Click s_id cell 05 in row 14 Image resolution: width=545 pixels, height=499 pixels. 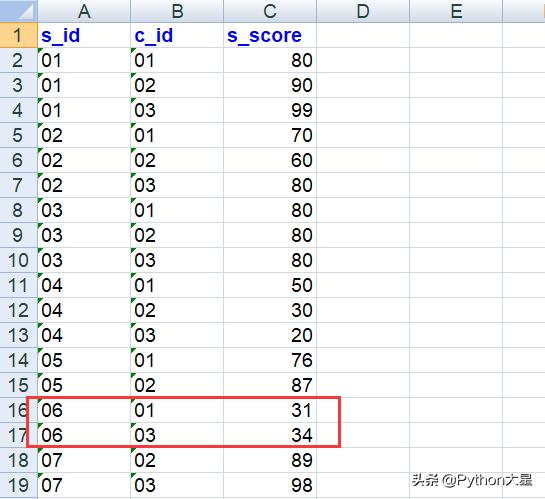point(84,360)
